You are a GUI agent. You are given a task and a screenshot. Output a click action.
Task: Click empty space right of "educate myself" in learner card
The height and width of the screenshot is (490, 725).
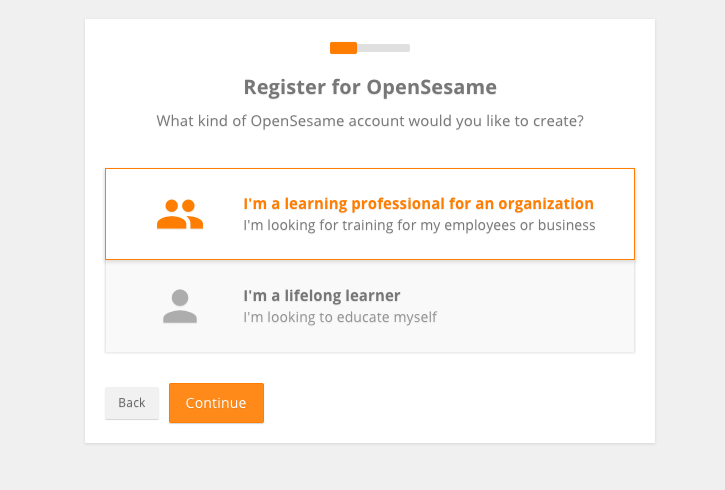coord(532,317)
